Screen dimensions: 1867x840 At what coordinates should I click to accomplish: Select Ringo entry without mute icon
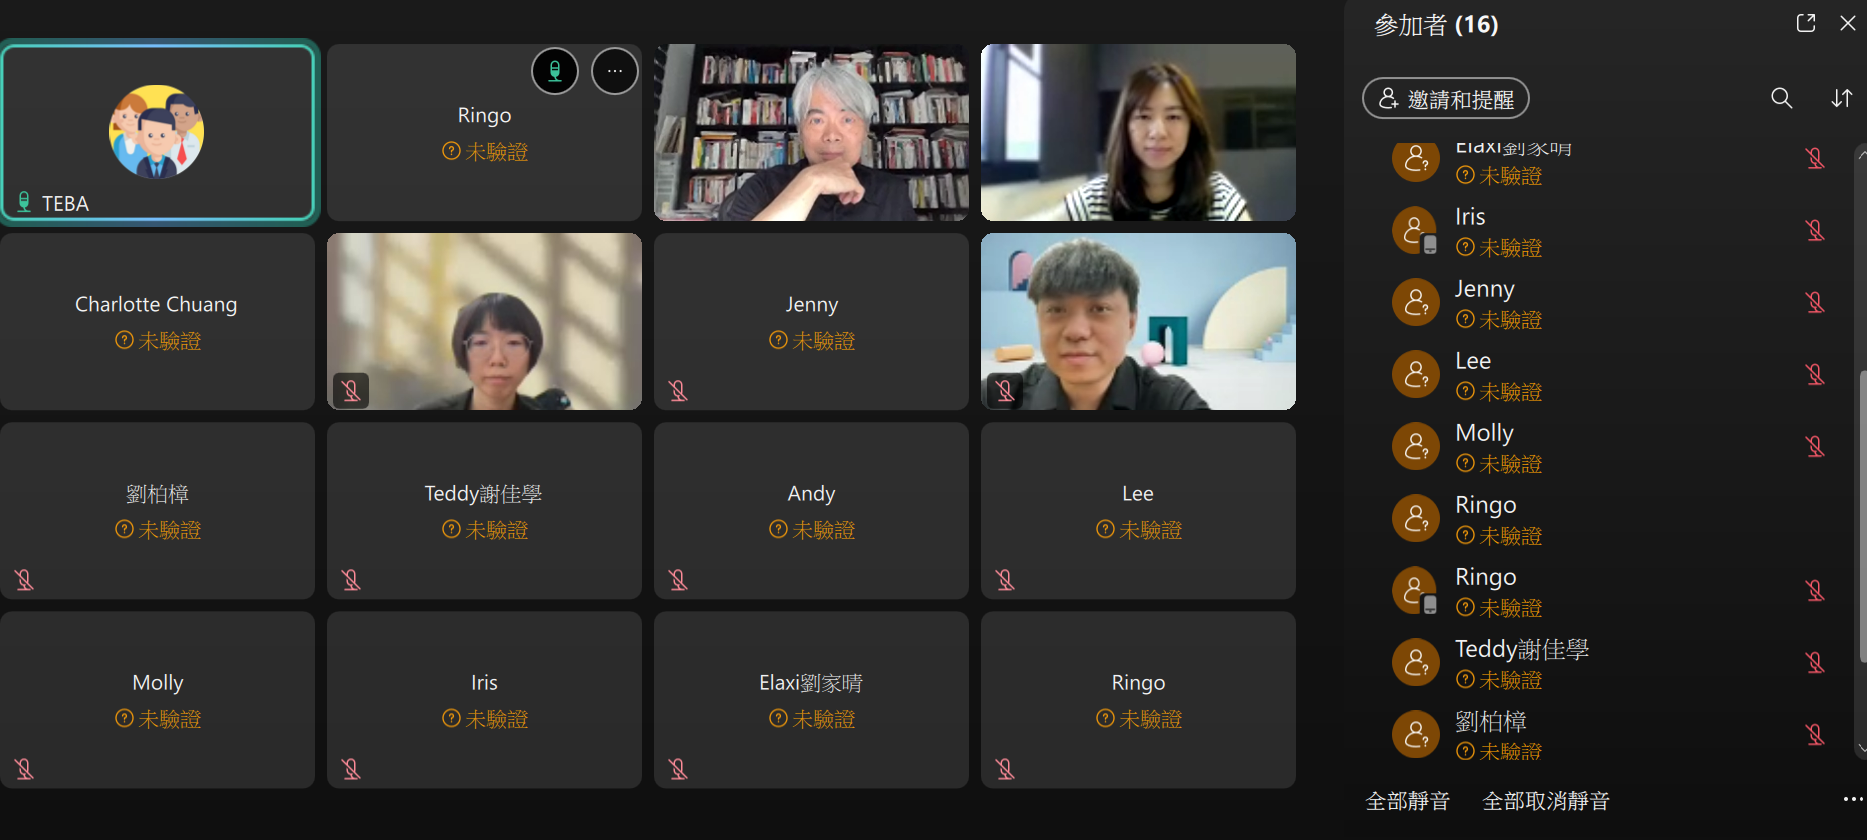pyautogui.click(x=1610, y=518)
